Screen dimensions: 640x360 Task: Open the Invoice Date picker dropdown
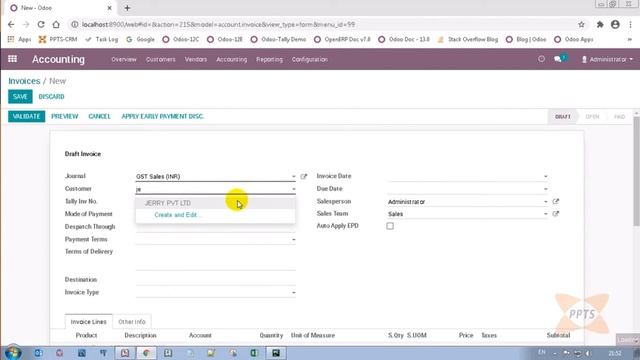(545, 176)
